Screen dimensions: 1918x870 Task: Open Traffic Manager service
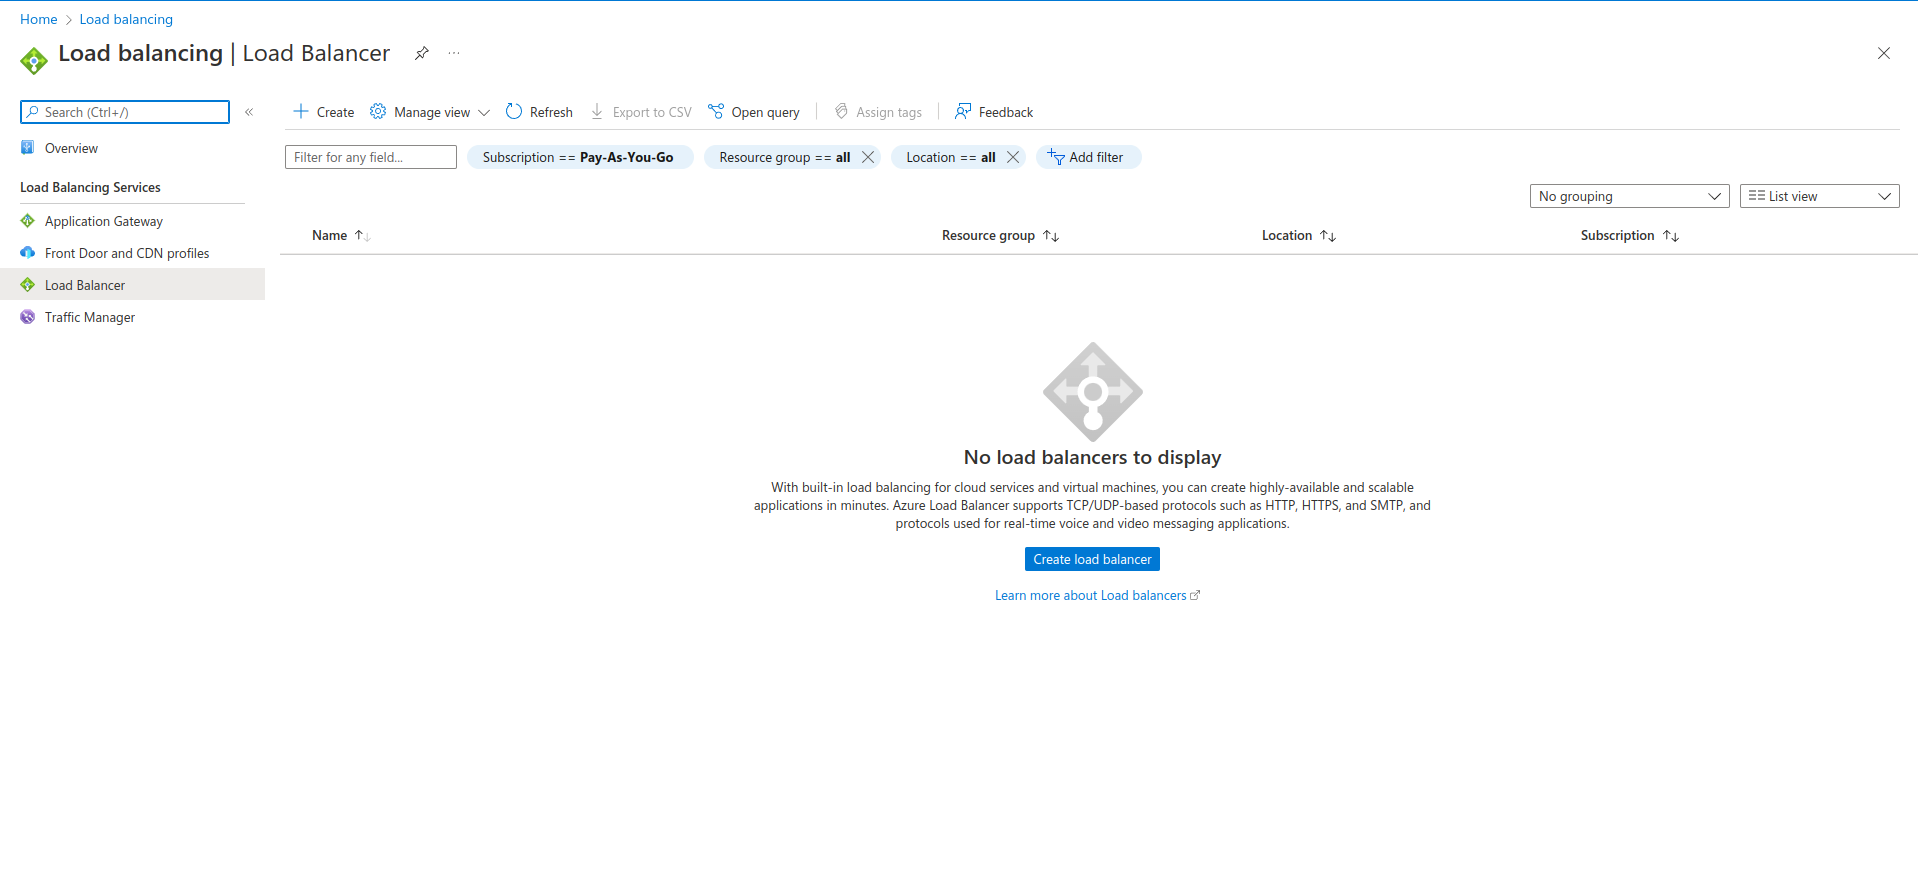tap(90, 317)
